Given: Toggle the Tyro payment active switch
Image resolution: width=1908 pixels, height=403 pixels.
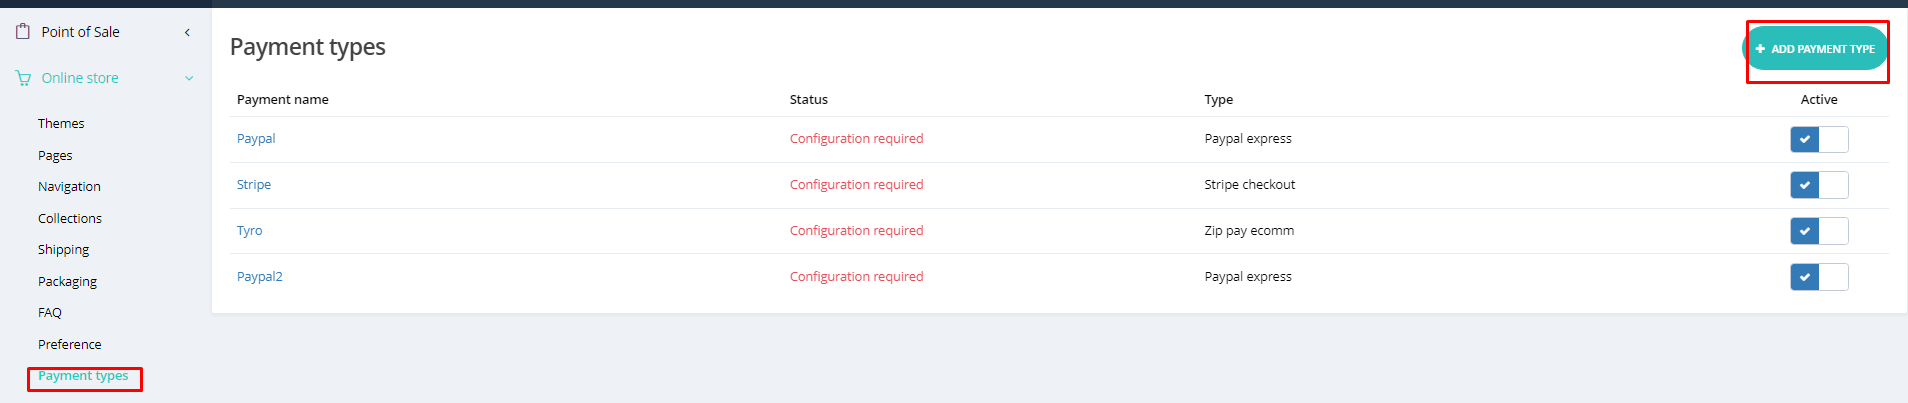Looking at the screenshot, I should (x=1819, y=231).
